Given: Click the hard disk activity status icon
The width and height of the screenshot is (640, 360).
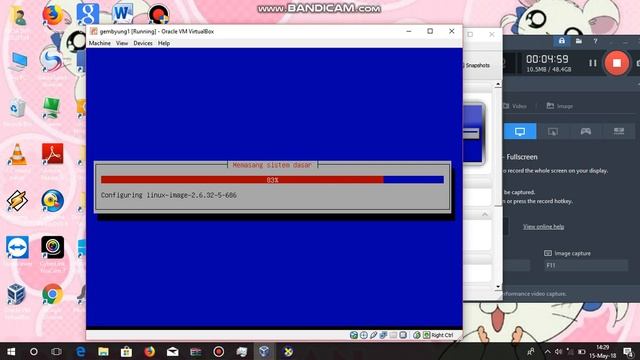Looking at the screenshot, I should 354,335.
